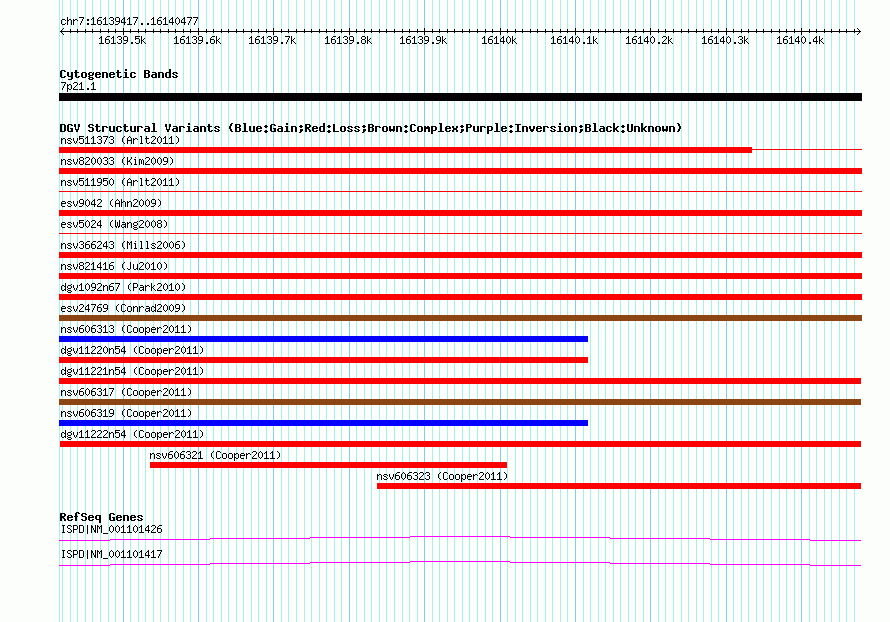Click the 16139.7k ruler tick label
The height and width of the screenshot is (622, 890).
[x=272, y=40]
